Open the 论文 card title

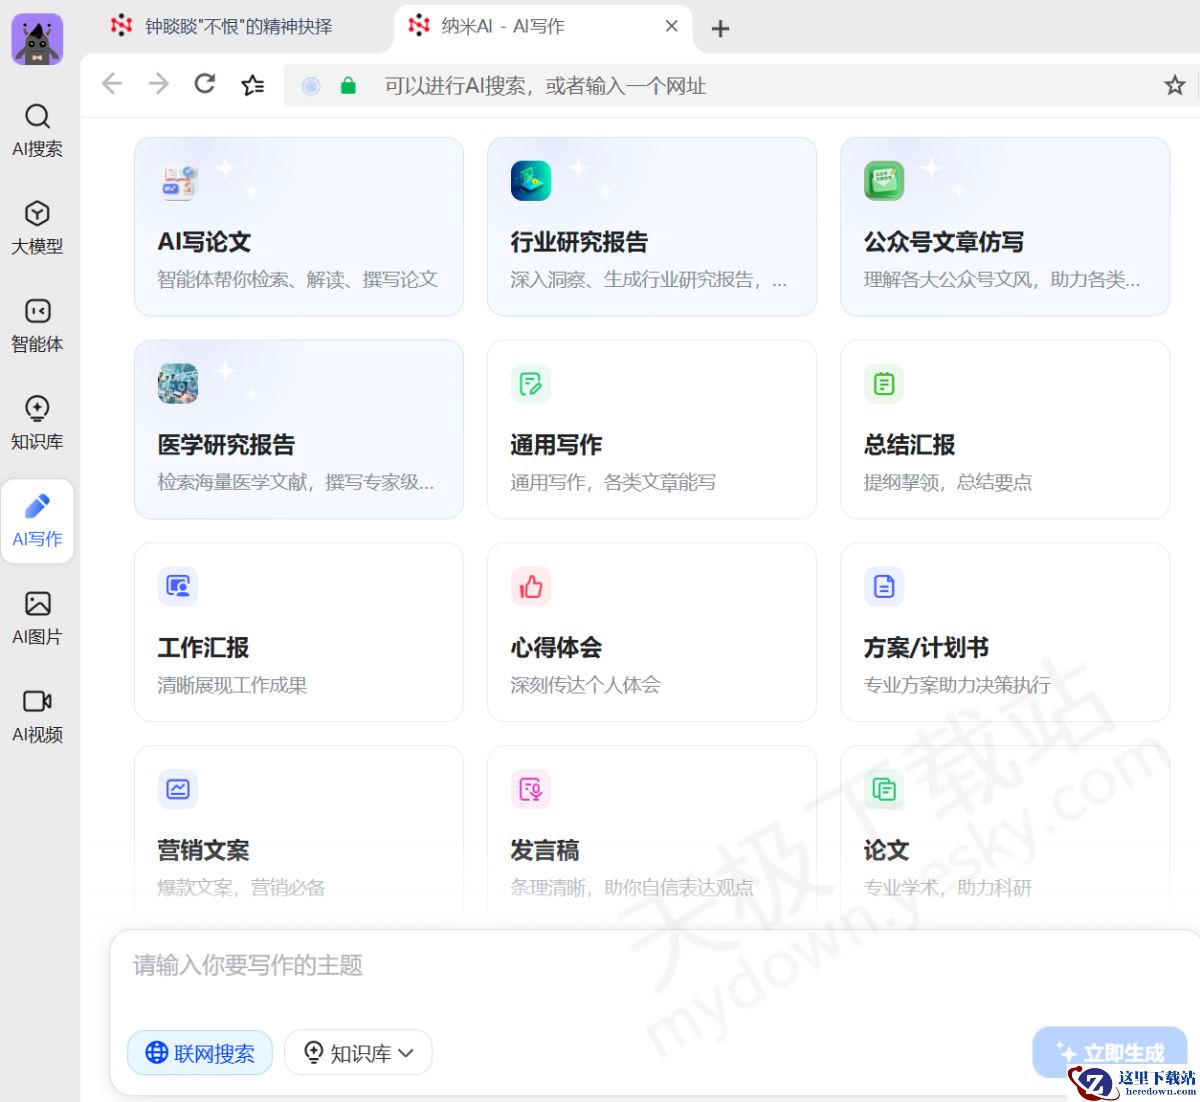(x=886, y=851)
